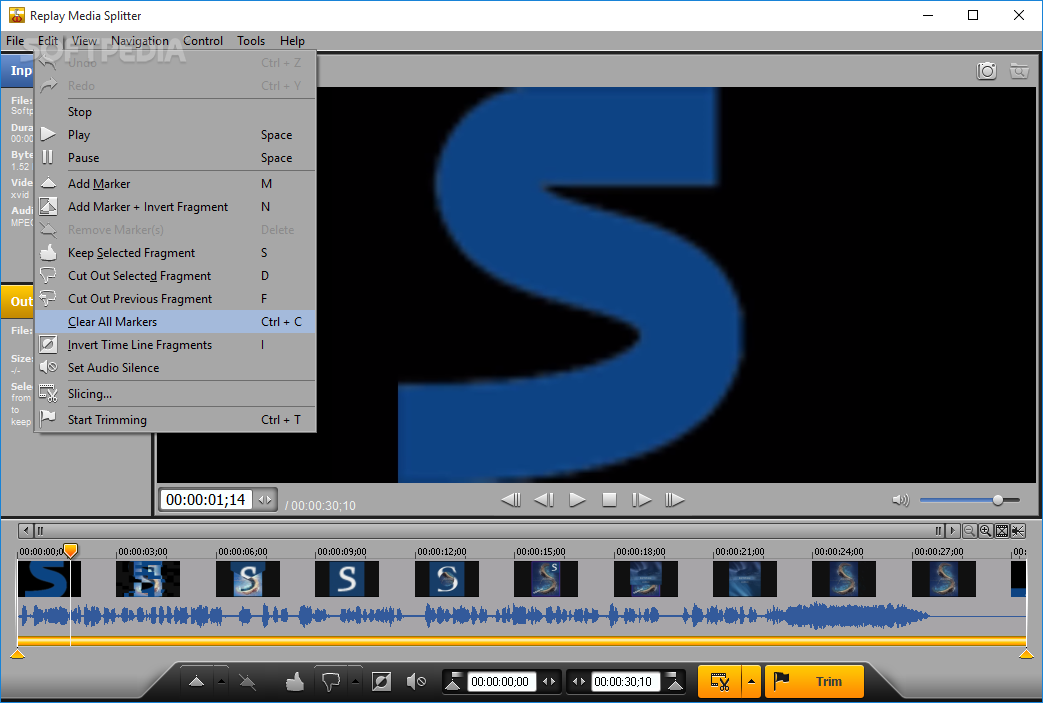Select start marker triangle under timeline
The image size is (1043, 703).
[x=18, y=654]
